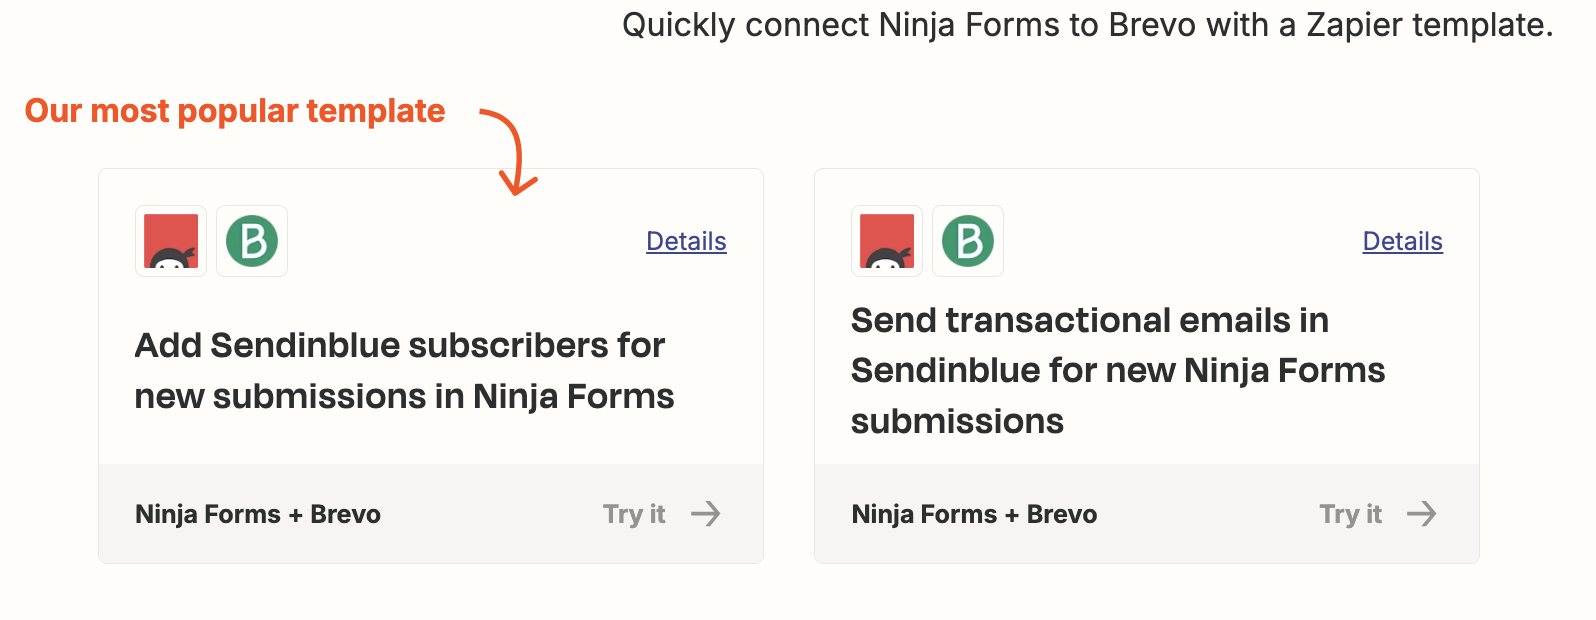Viewport: 1596px width, 620px height.
Task: Click green Brevo icon in first template card
Action: tap(252, 241)
